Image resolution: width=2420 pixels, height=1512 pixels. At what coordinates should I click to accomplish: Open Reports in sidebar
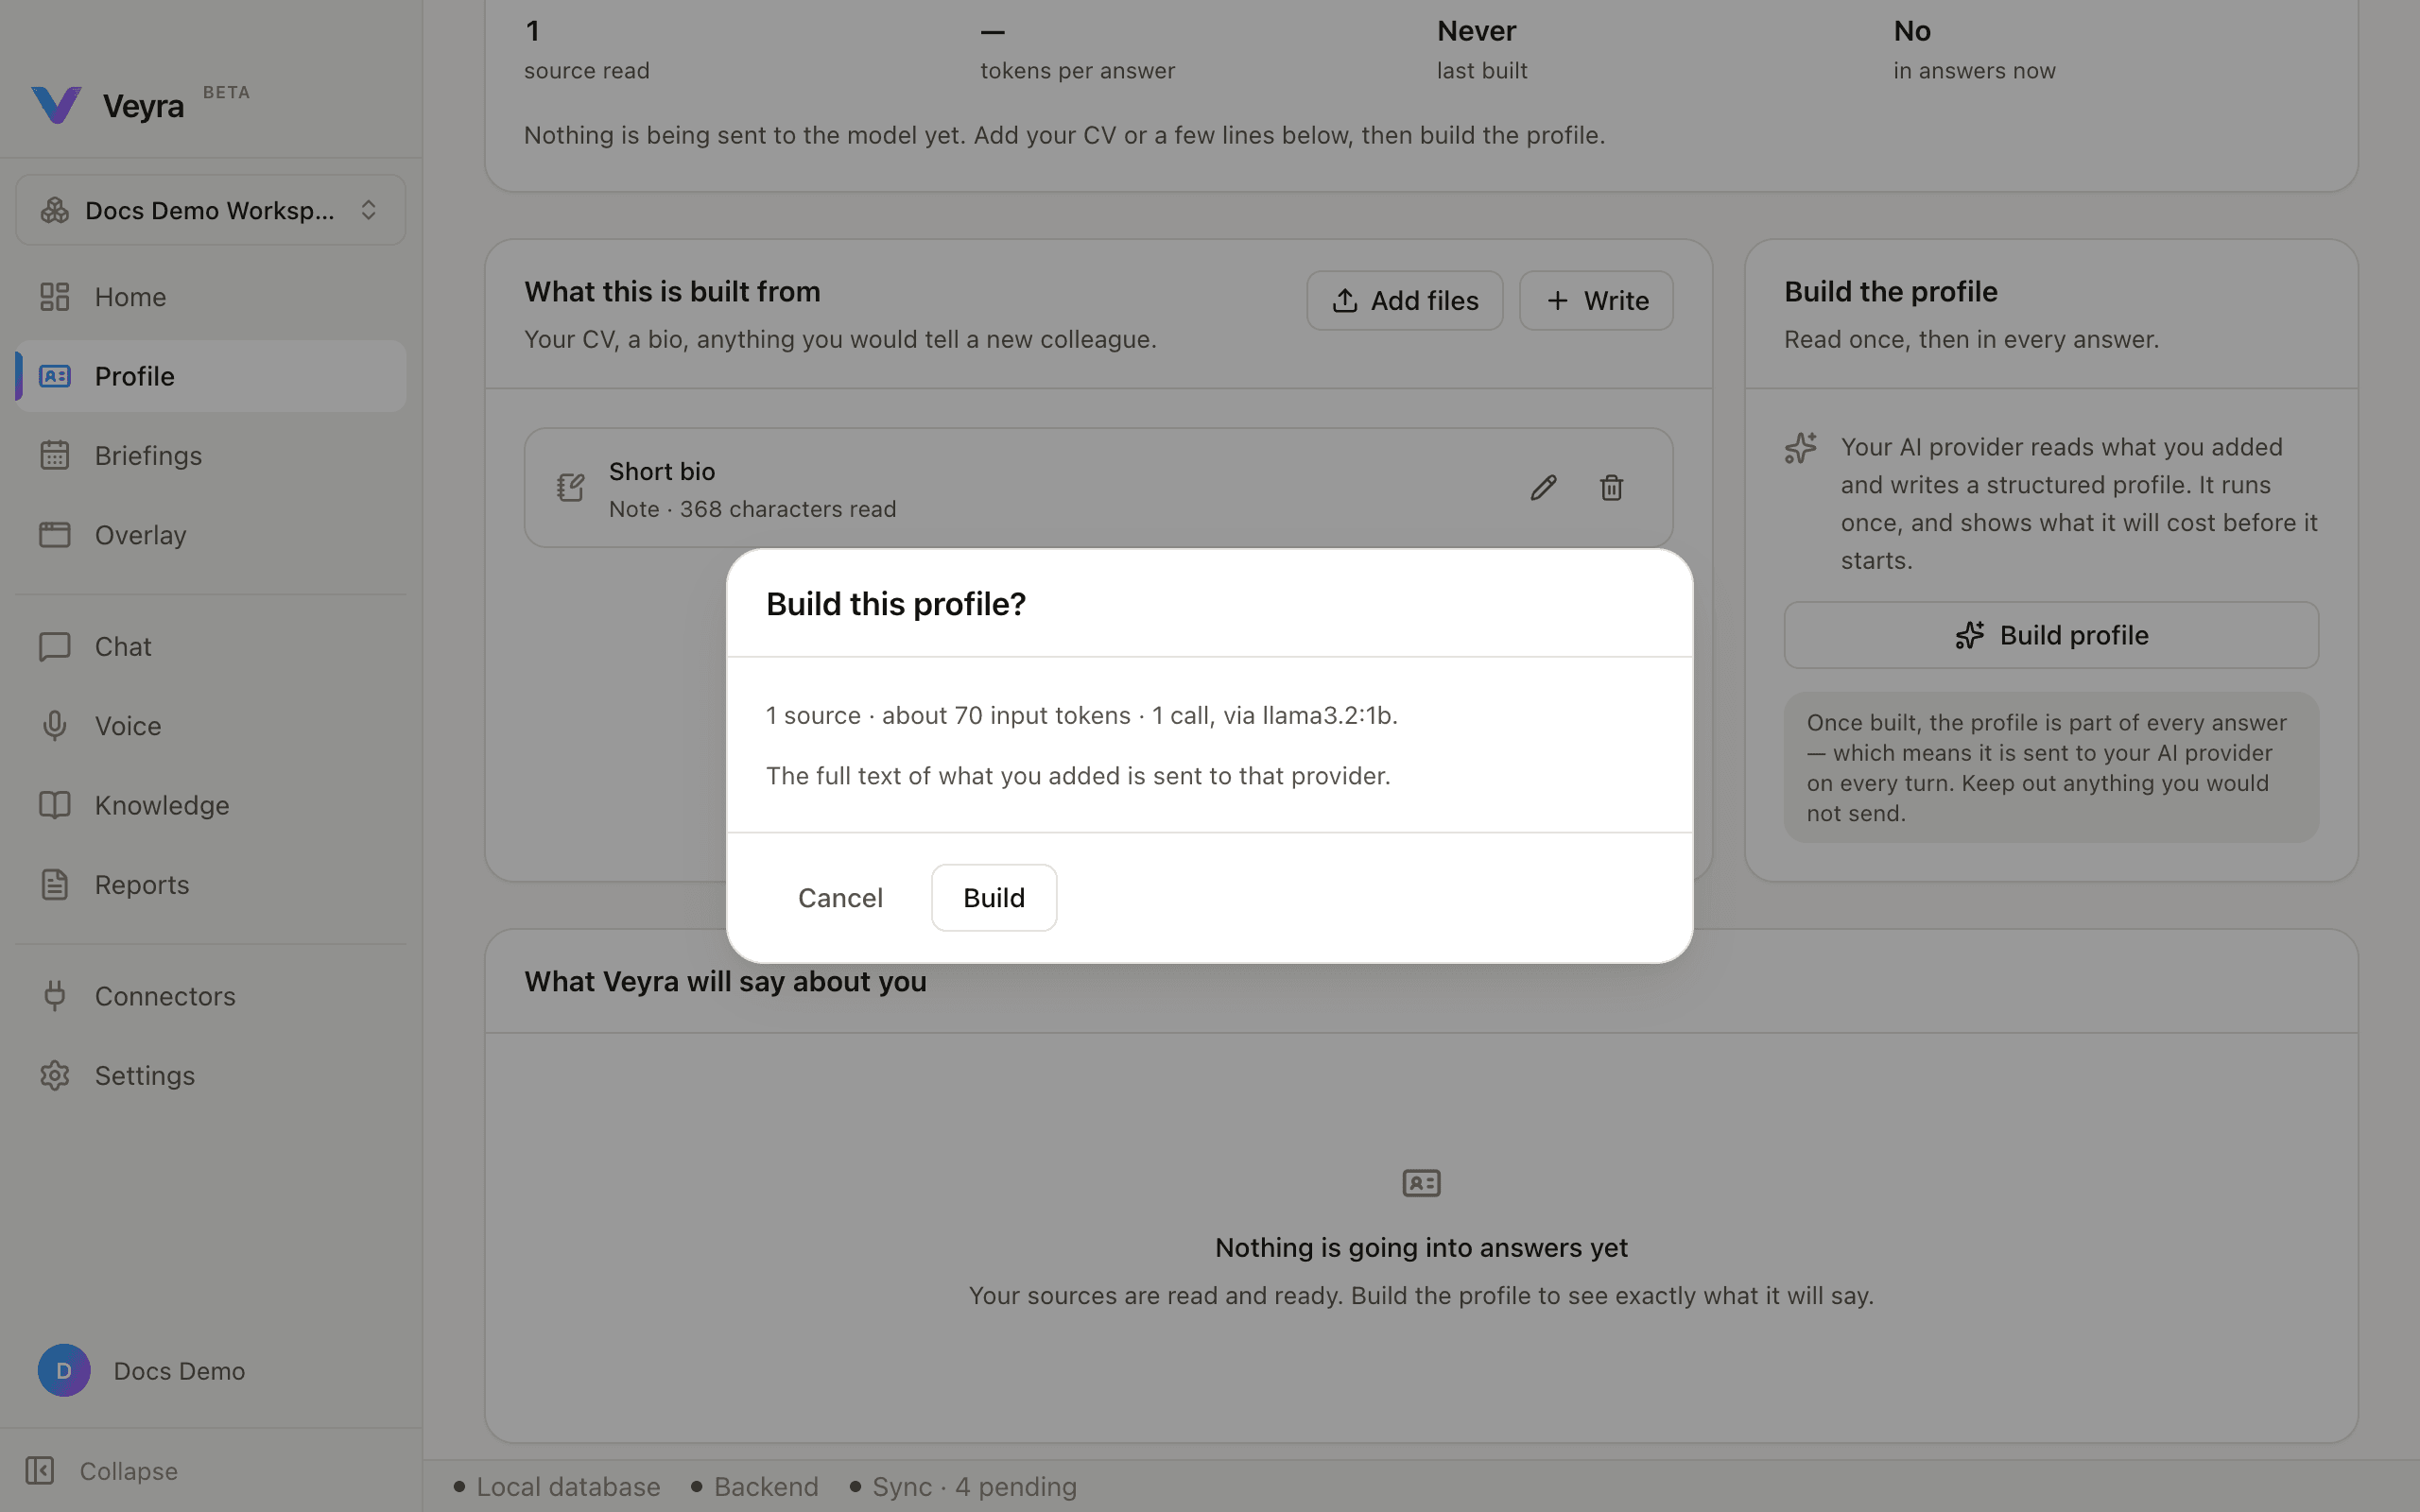[x=210, y=885]
